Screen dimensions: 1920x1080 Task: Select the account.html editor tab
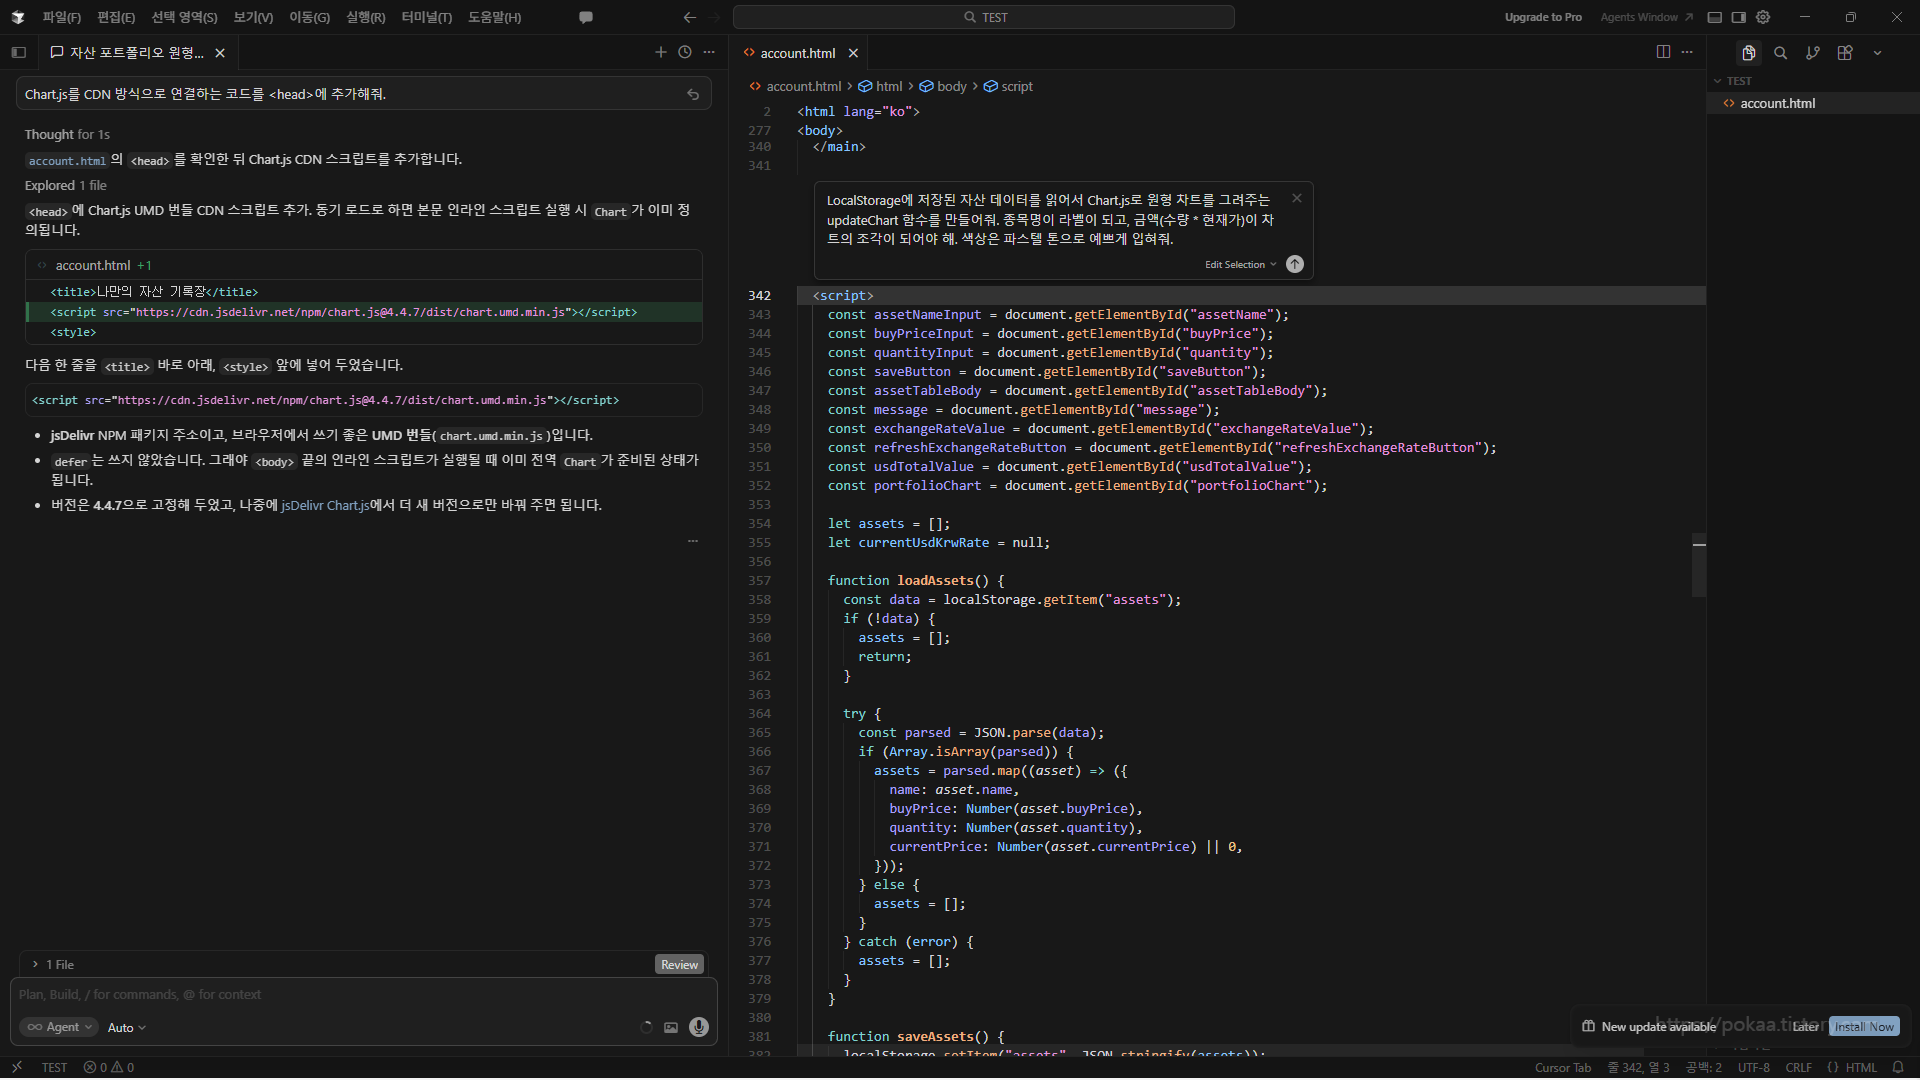pos(797,53)
